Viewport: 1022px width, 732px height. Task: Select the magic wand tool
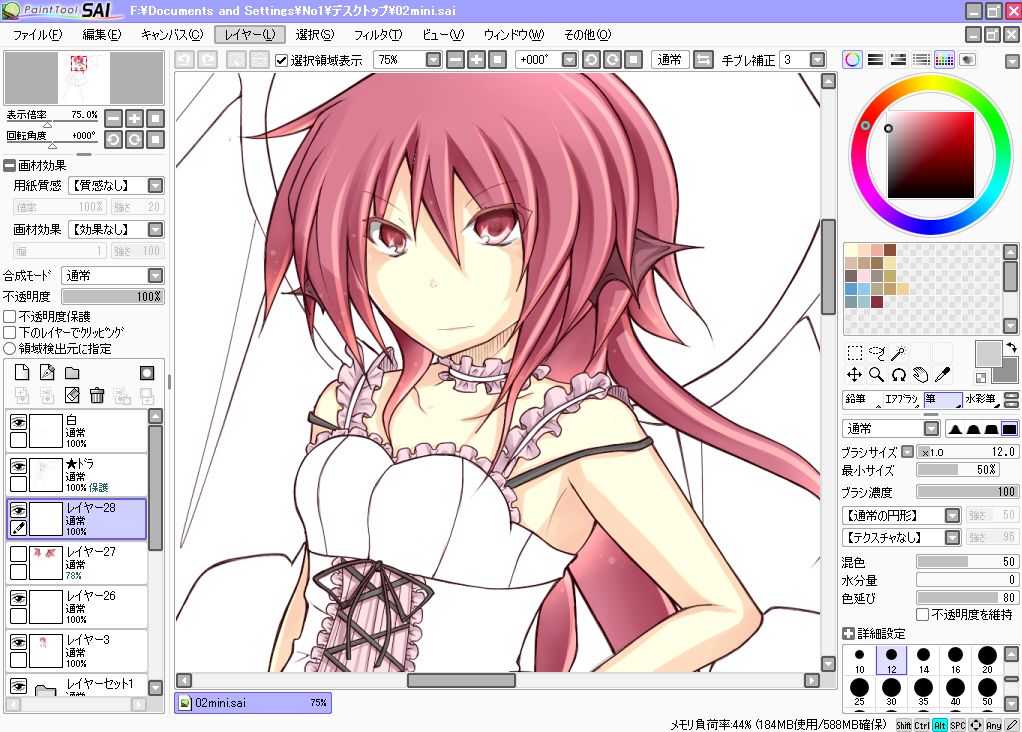pos(899,353)
